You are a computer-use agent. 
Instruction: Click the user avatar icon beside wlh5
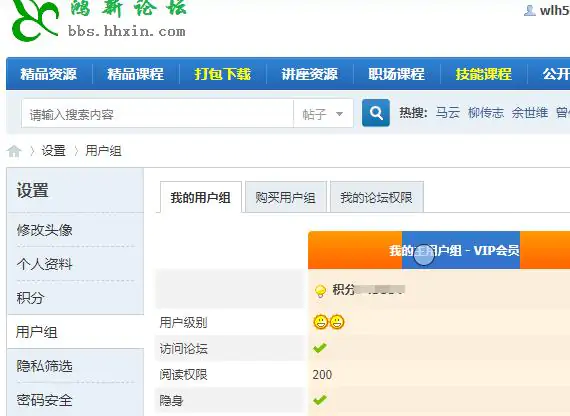(530, 10)
